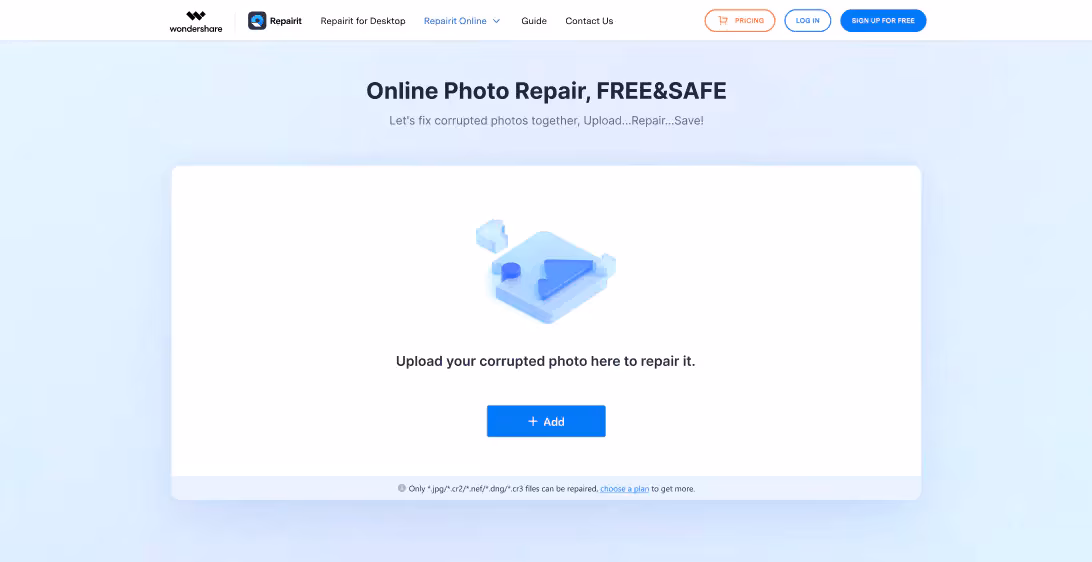Click the info icon beside file types note

tap(402, 488)
